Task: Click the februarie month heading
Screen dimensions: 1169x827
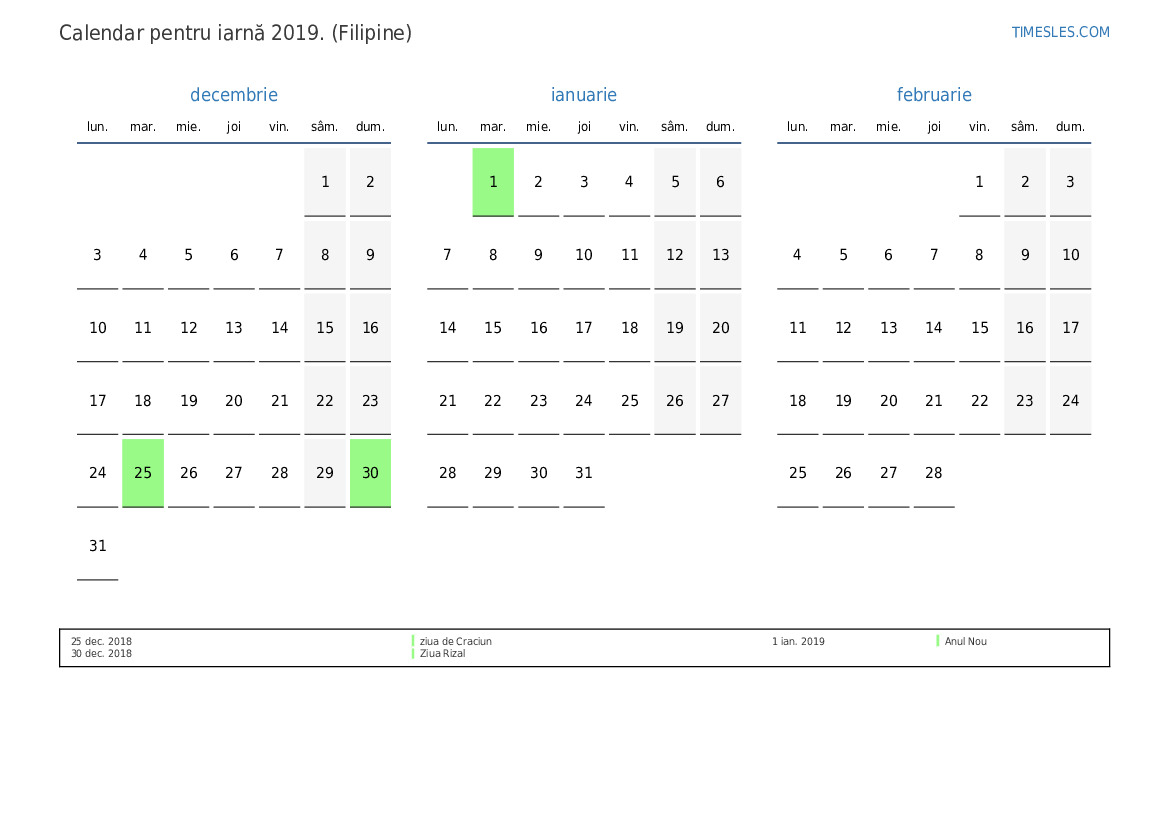Action: click(x=934, y=95)
